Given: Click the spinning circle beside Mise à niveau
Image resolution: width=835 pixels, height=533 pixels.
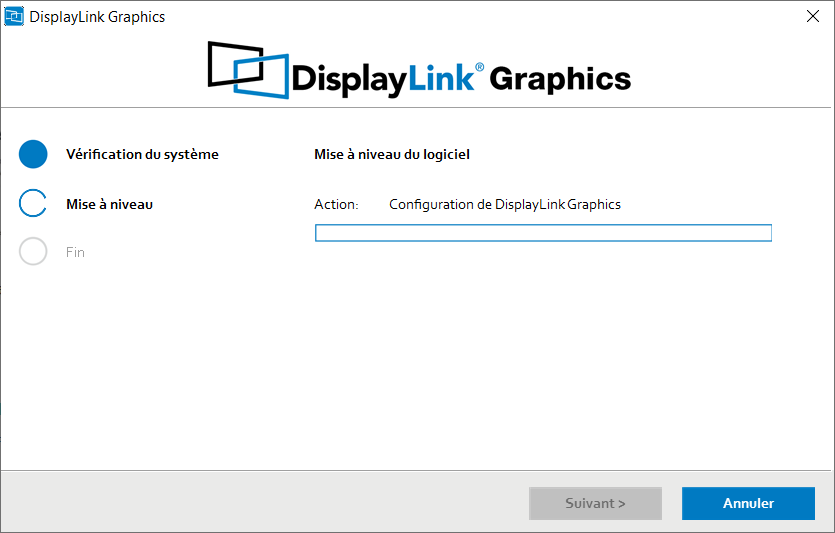Looking at the screenshot, I should coord(33,203).
